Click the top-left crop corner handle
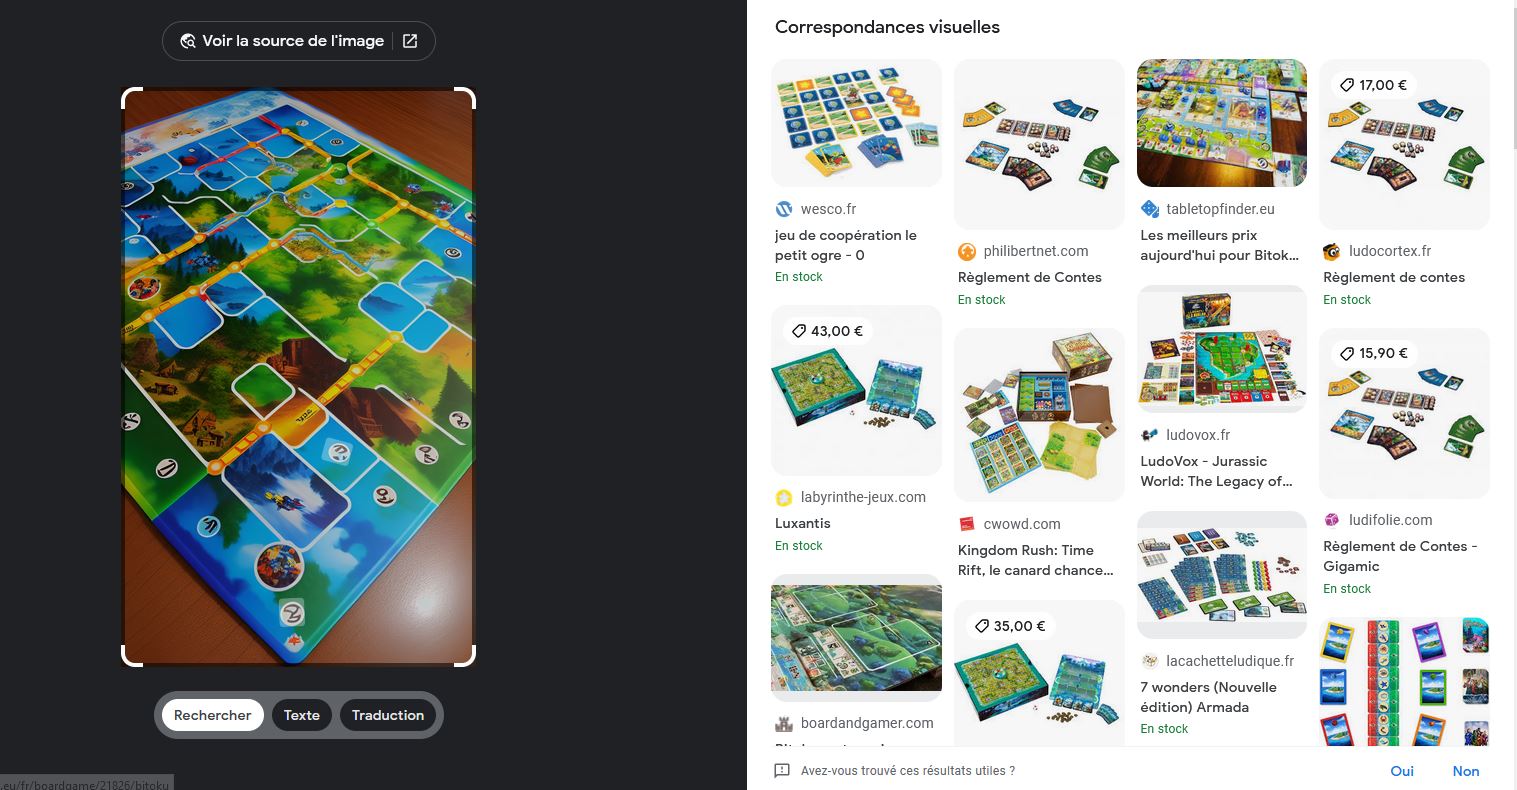The width and height of the screenshot is (1517, 790). 130,97
